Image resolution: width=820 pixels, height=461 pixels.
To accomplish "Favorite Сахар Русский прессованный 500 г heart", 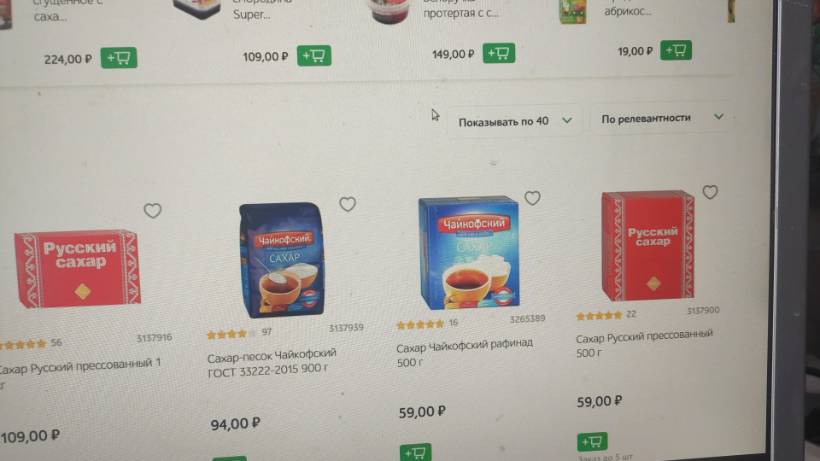I will [710, 192].
